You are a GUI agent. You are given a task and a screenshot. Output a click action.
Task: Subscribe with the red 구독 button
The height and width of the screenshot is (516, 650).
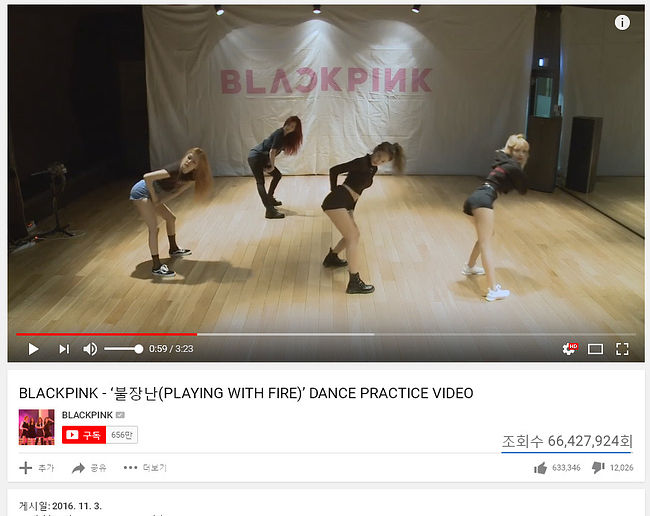pyautogui.click(x=84, y=435)
